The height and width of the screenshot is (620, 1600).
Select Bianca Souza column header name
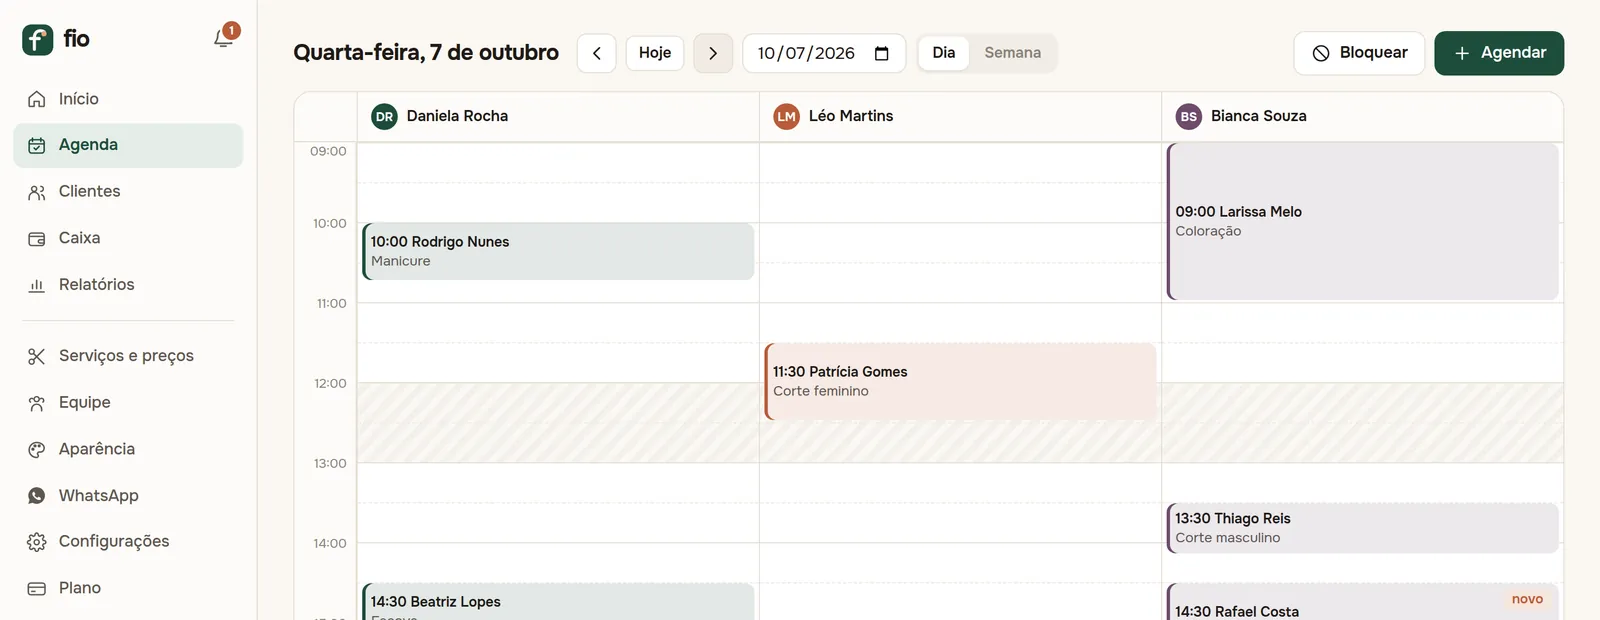pyautogui.click(x=1259, y=116)
